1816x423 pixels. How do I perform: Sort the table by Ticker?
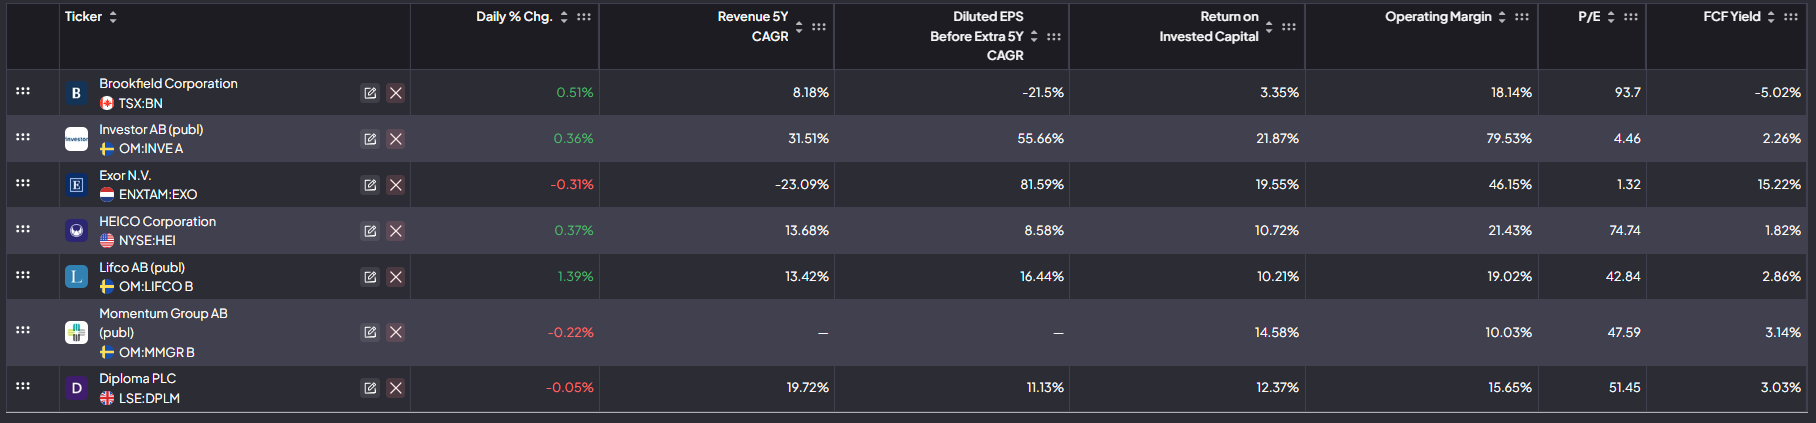pos(113,17)
